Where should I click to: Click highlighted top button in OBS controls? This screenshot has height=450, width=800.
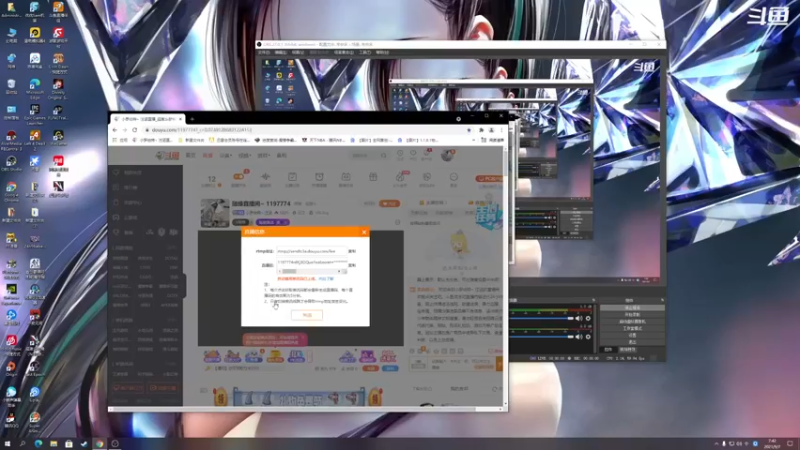click(x=632, y=308)
